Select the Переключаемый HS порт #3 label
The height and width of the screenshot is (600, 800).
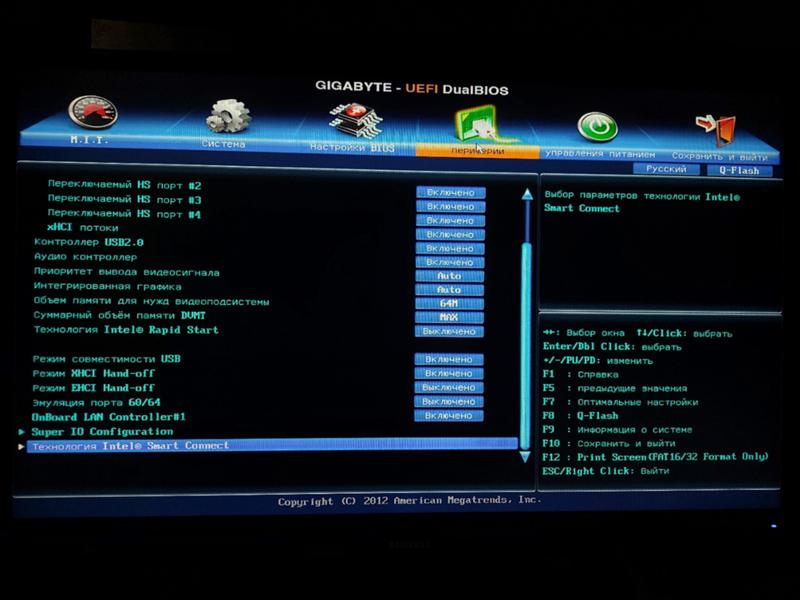click(x=124, y=199)
